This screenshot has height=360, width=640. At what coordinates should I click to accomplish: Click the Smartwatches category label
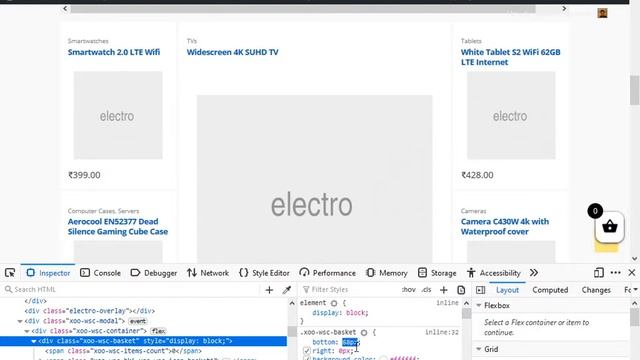(88, 41)
